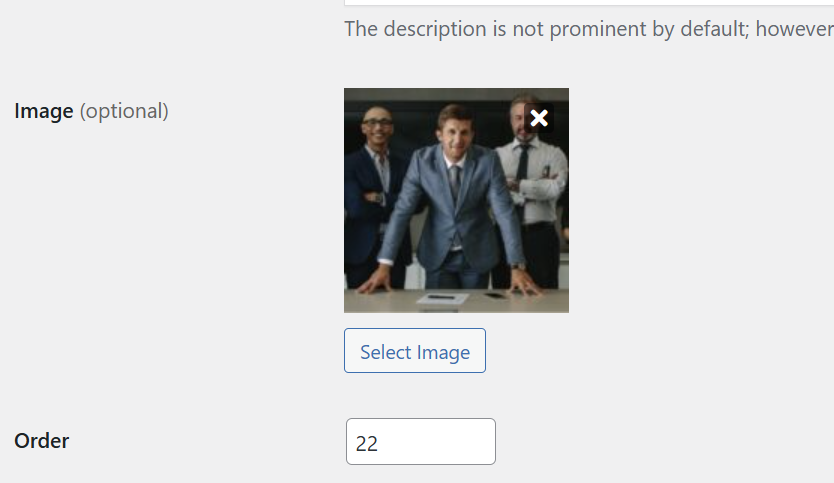Screen dimensions: 834x483
Task: Click the word "Select" on the image button
Action: pyautogui.click(x=386, y=352)
